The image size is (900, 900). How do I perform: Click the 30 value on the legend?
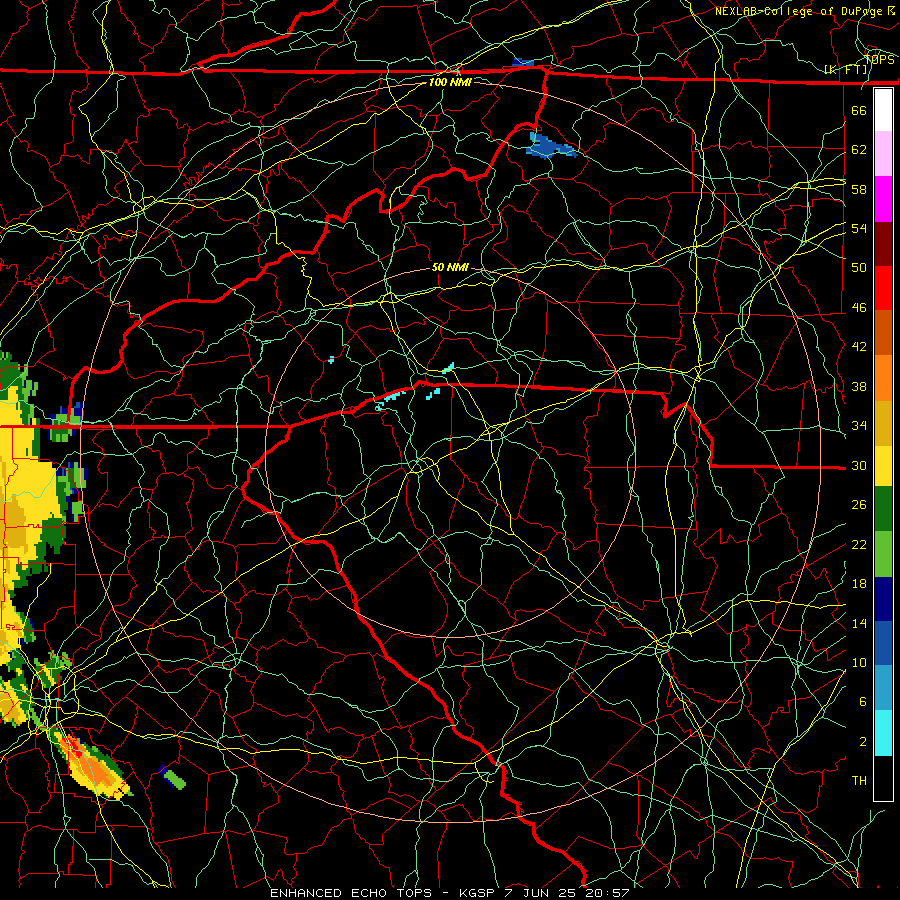[x=859, y=465]
